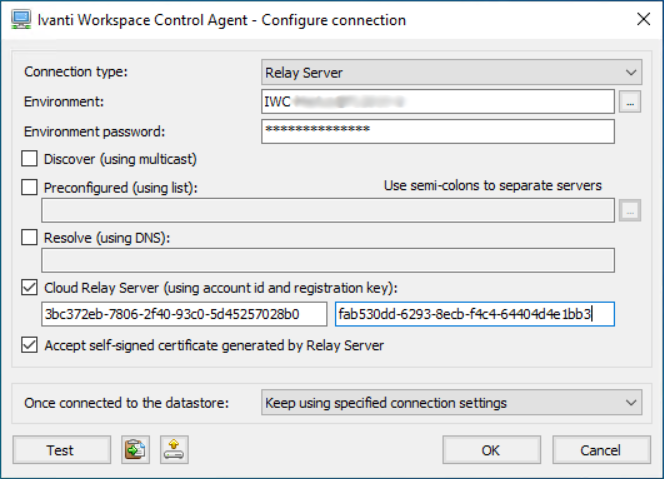This screenshot has height=479, width=664.
Task: Tick the Preconfigured (using list) checkbox
Action: [x=30, y=186]
